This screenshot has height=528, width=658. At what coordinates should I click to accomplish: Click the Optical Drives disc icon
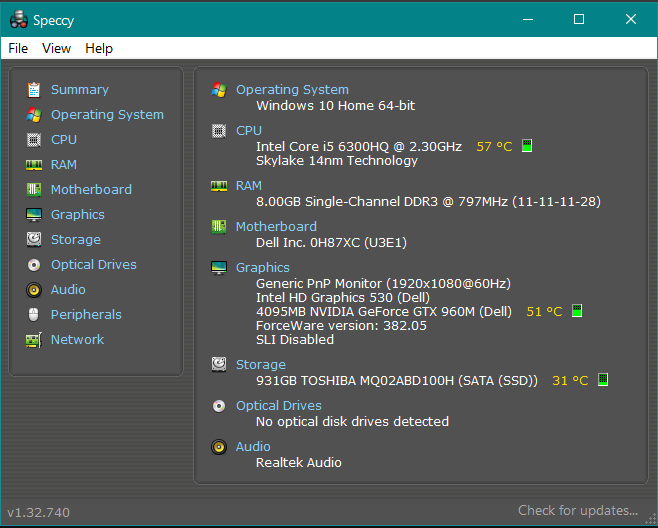tap(34, 265)
